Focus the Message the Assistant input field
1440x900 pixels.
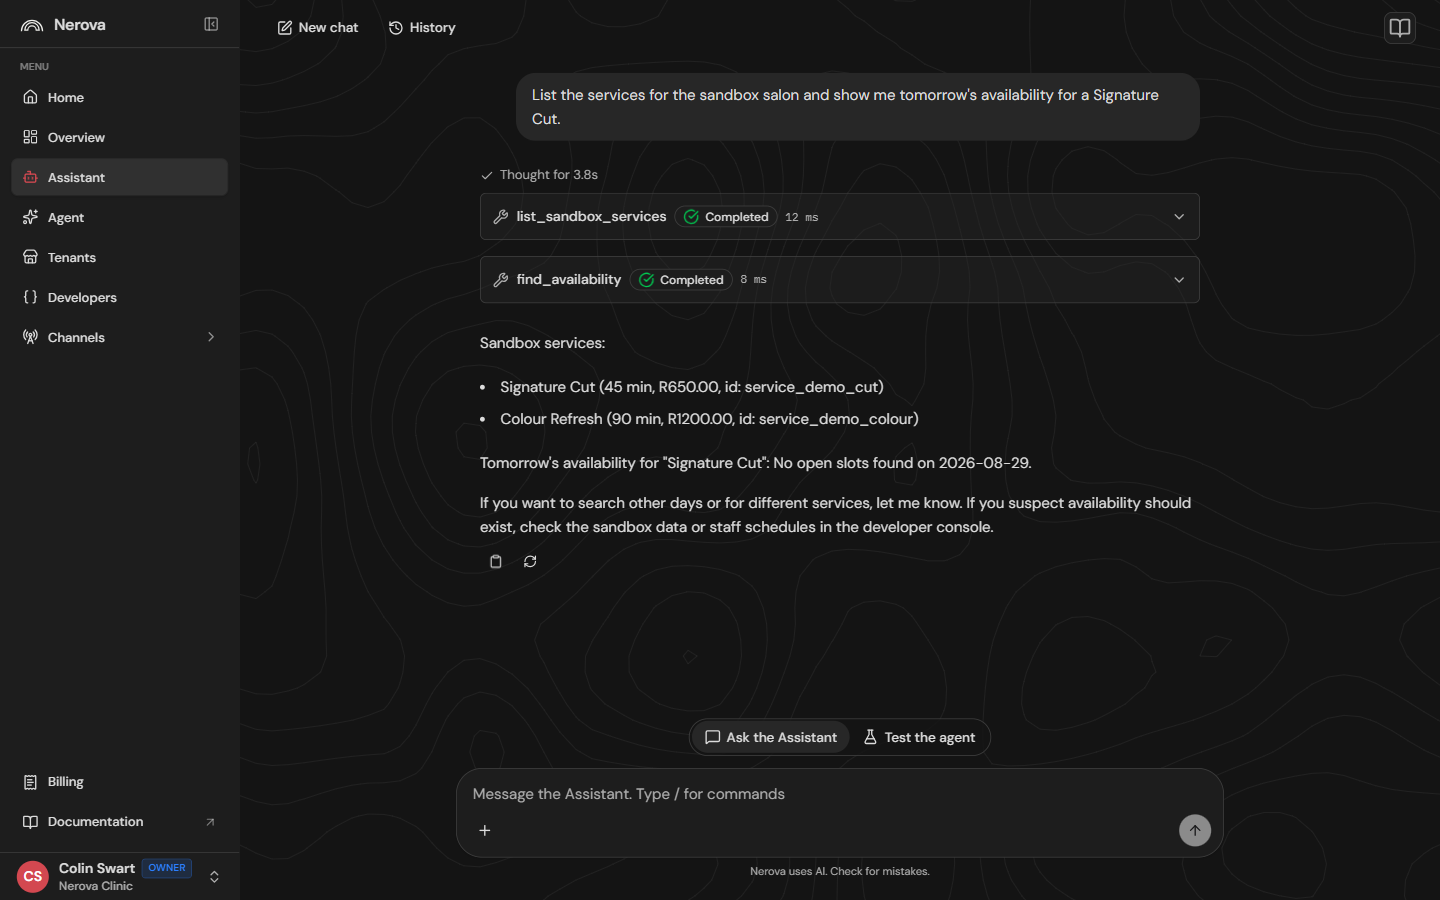[x=840, y=794]
